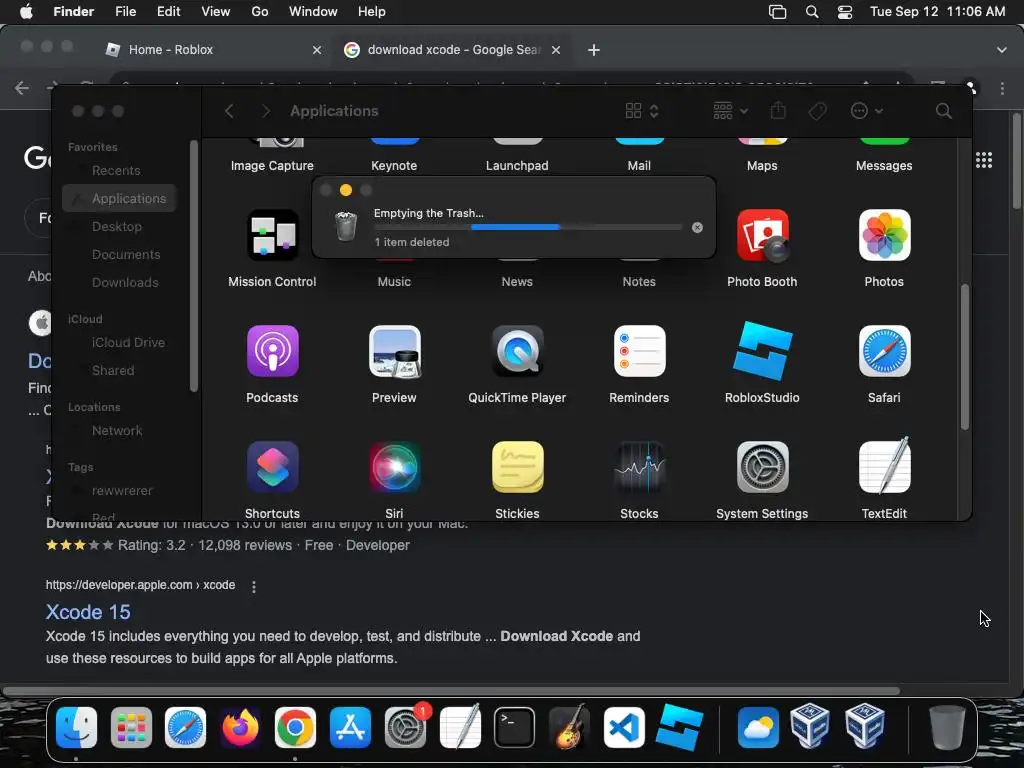Open the Reminders app icon
Screen dimensions: 1024x768
click(x=639, y=351)
